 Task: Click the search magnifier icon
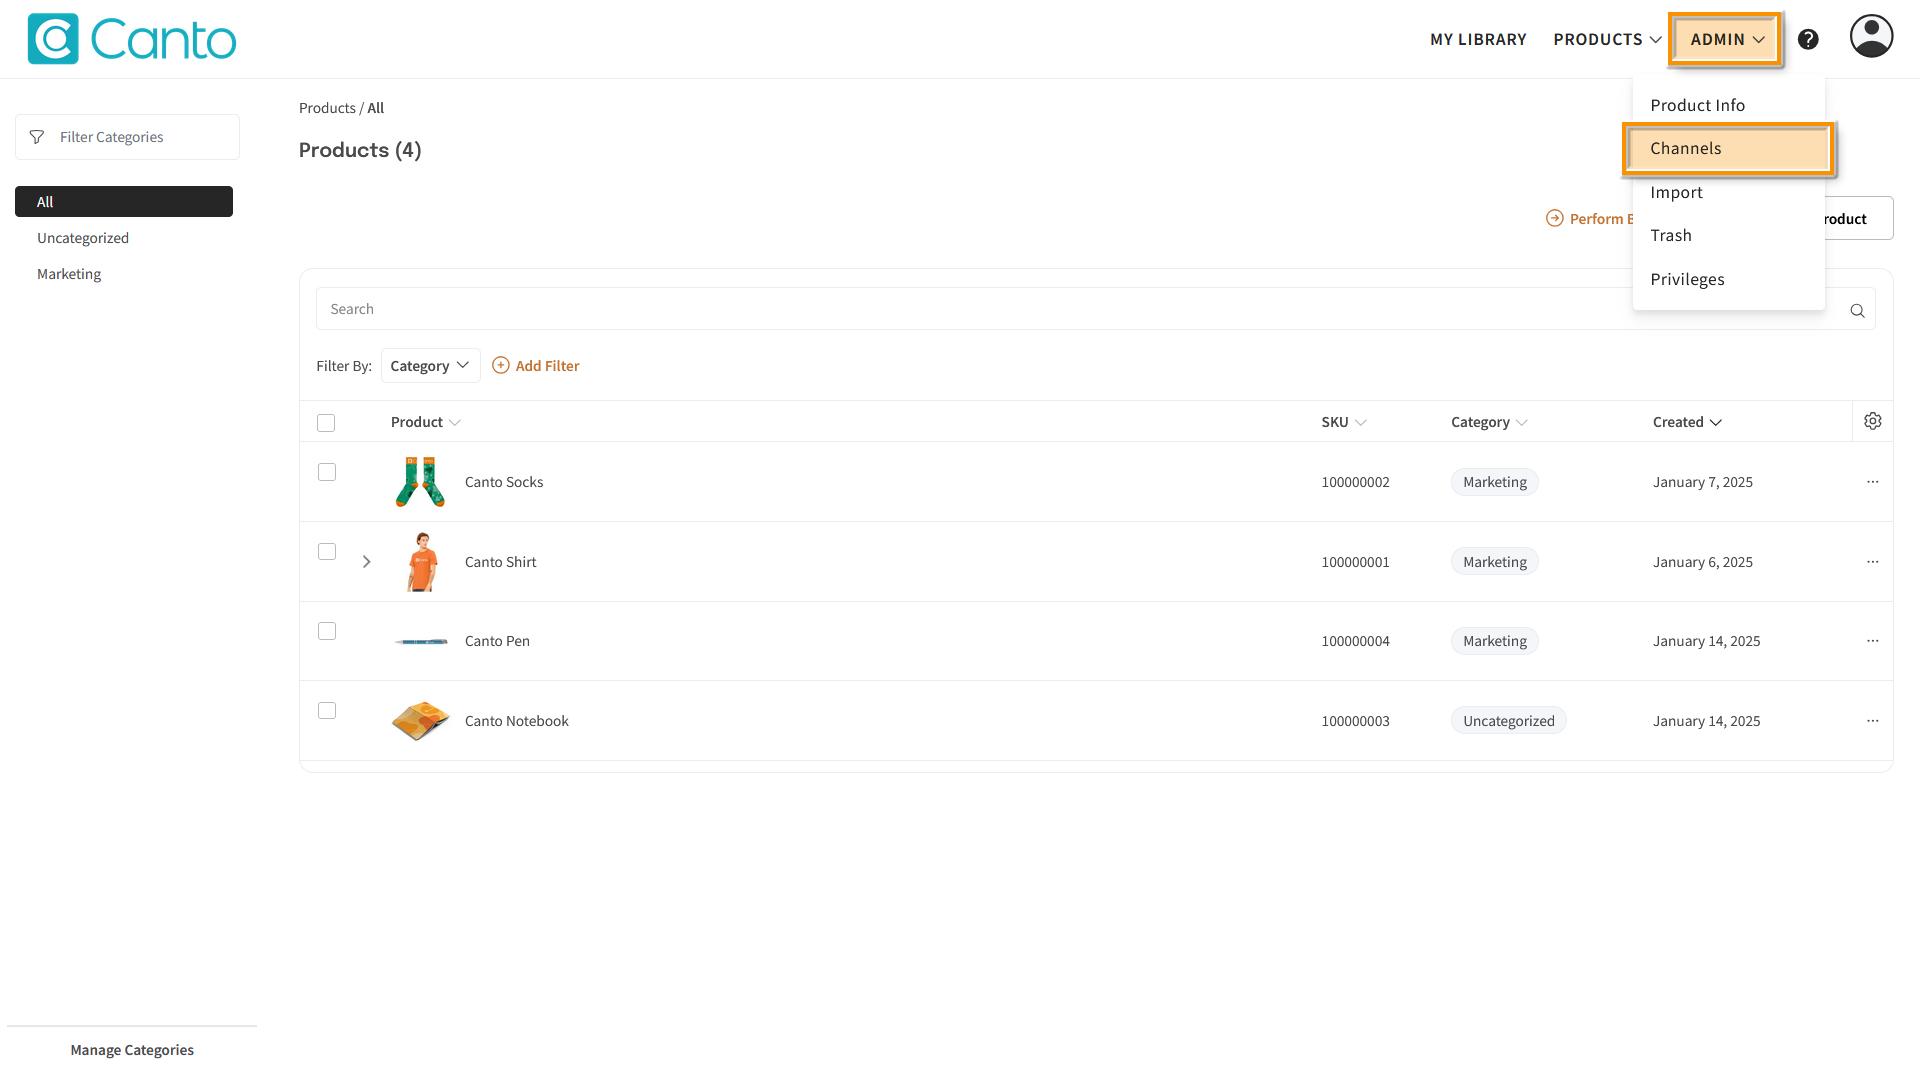1857,310
